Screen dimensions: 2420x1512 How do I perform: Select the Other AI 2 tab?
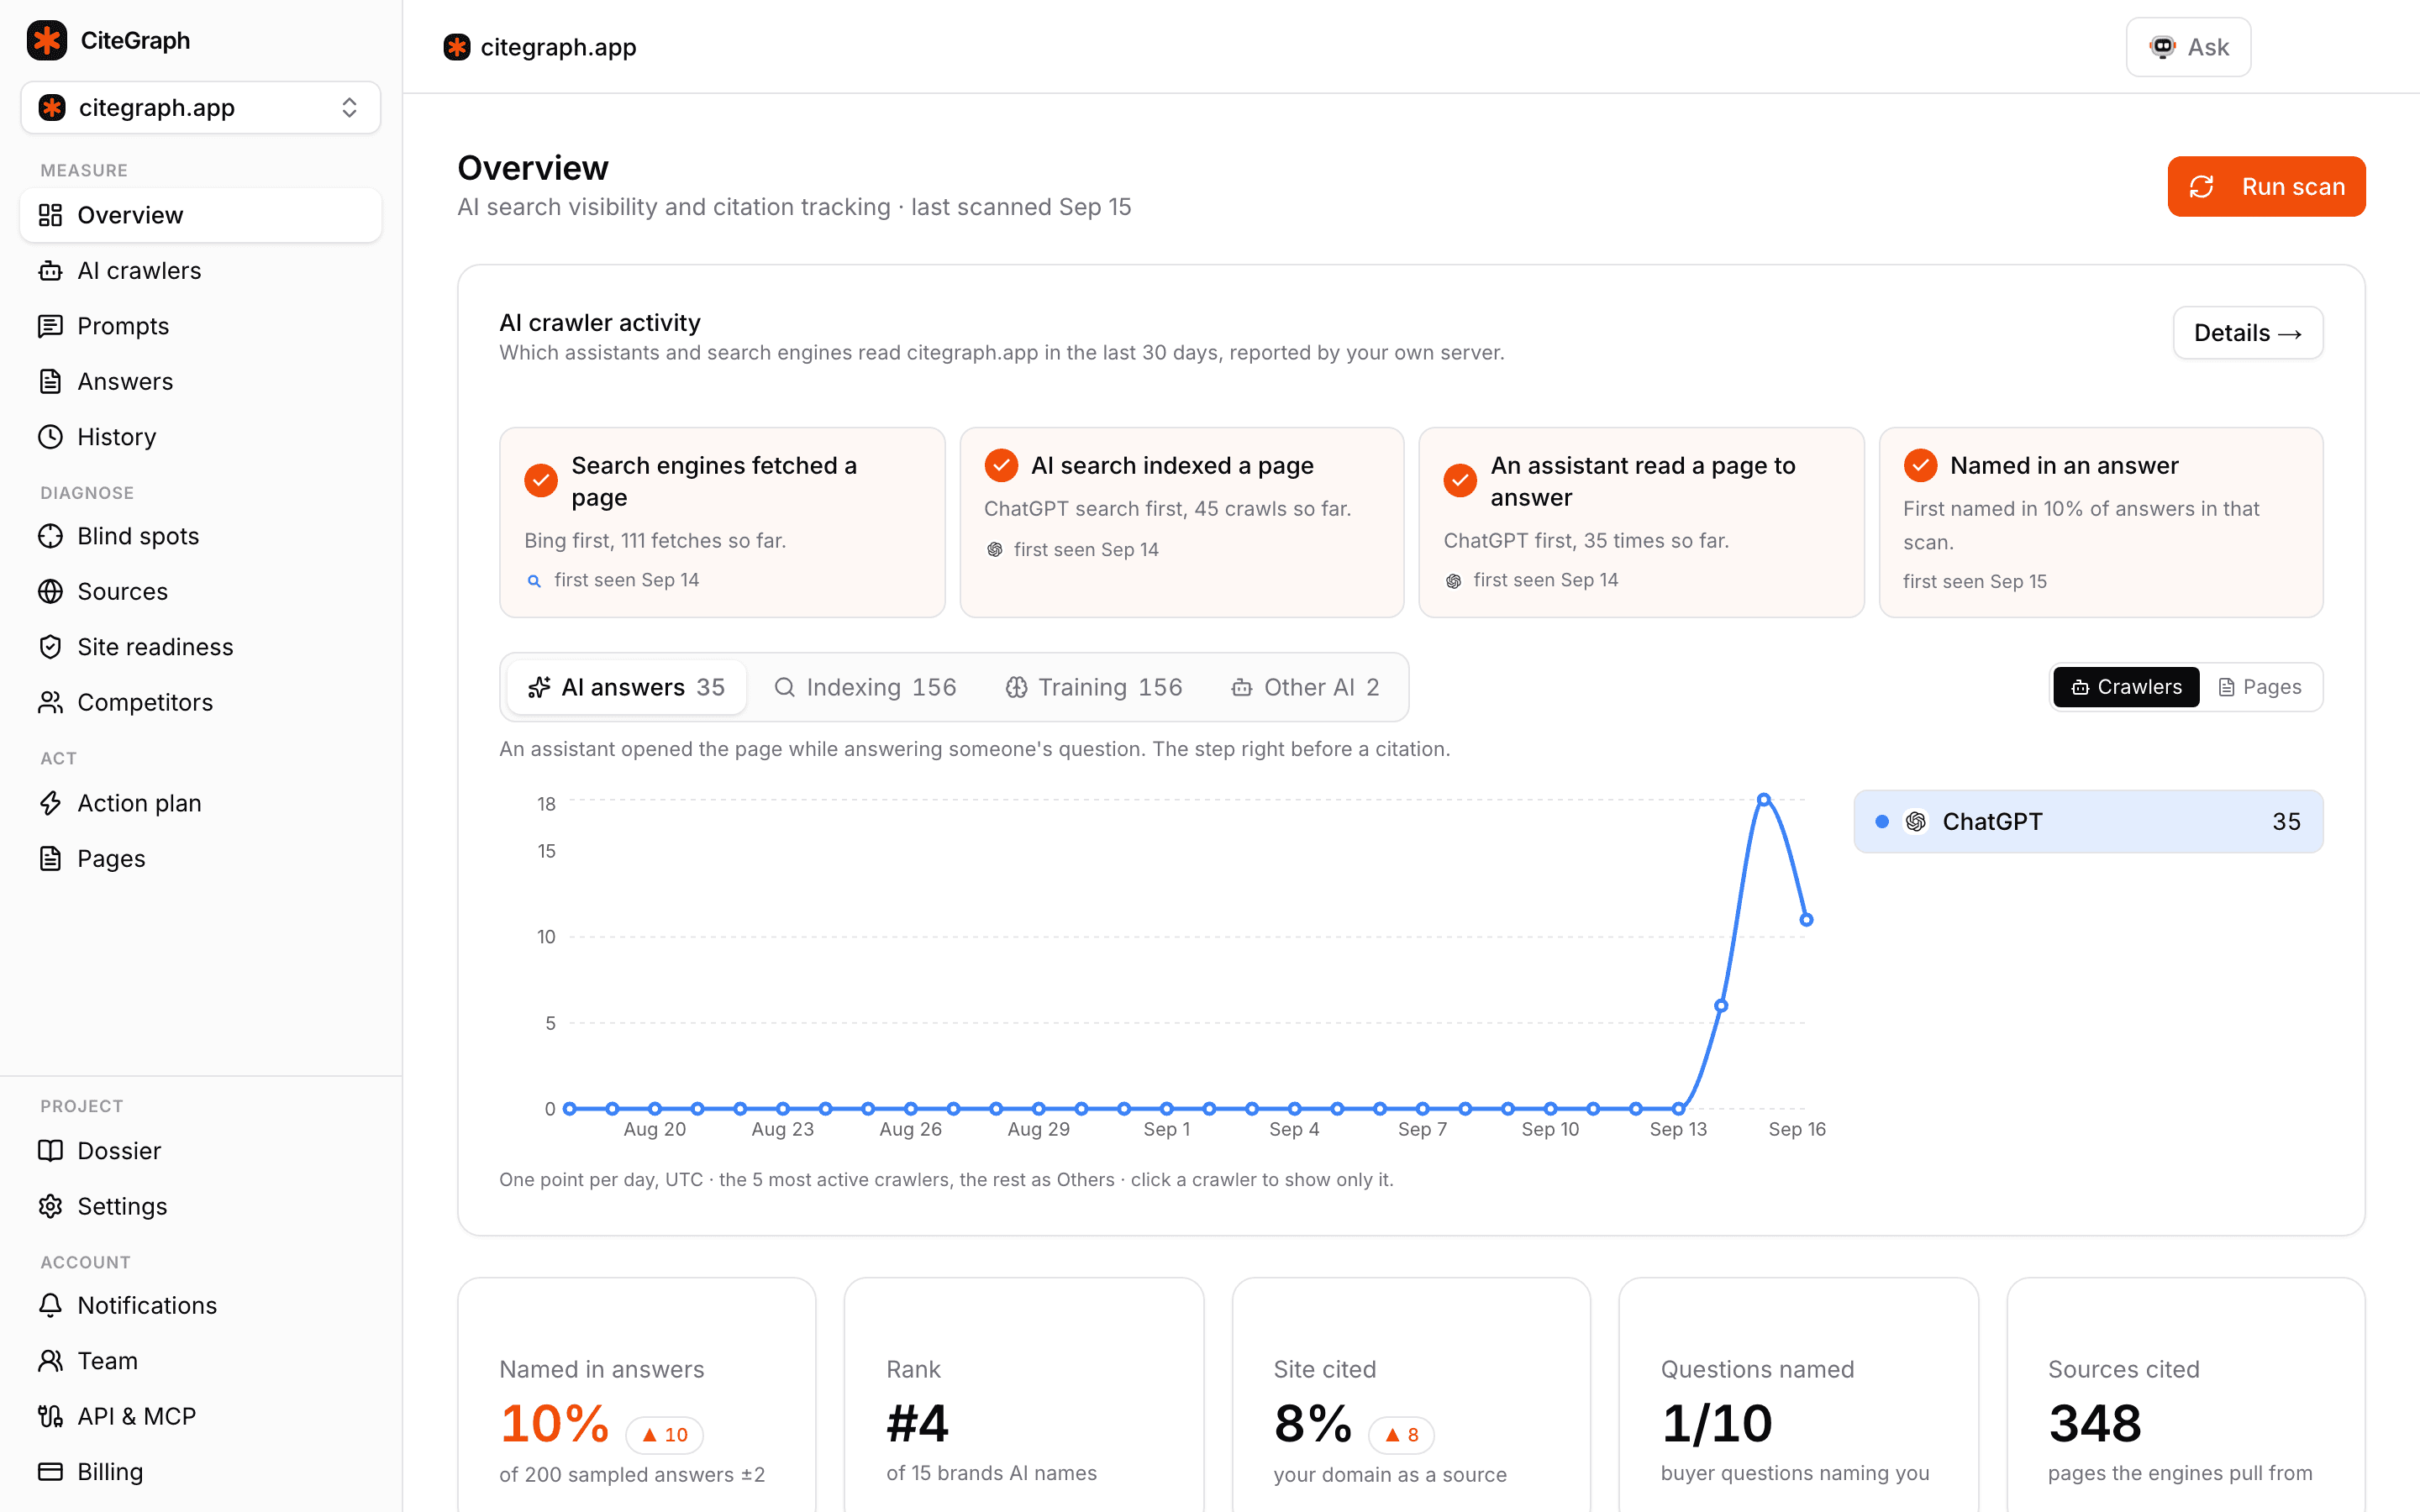(1306, 687)
